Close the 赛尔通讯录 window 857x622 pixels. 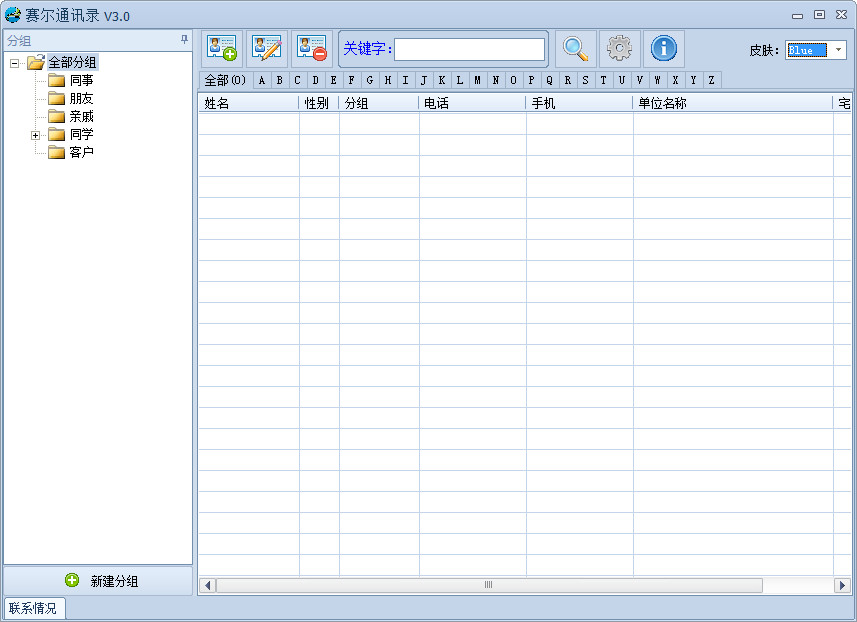coord(842,15)
